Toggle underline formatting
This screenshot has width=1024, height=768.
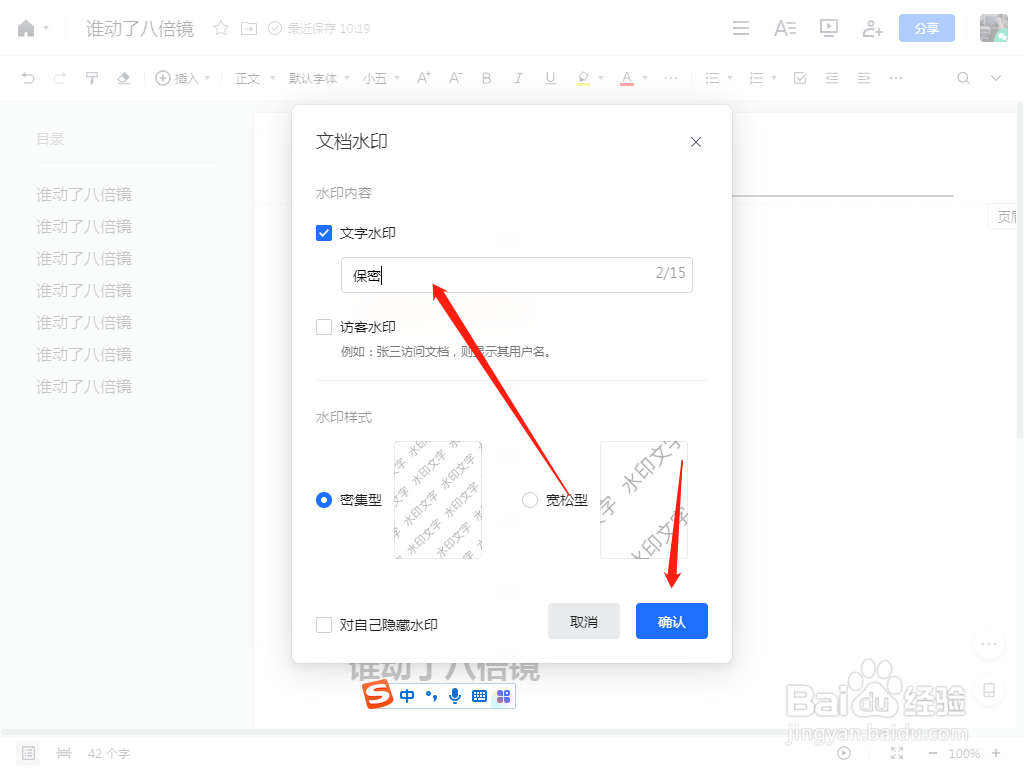(x=551, y=78)
